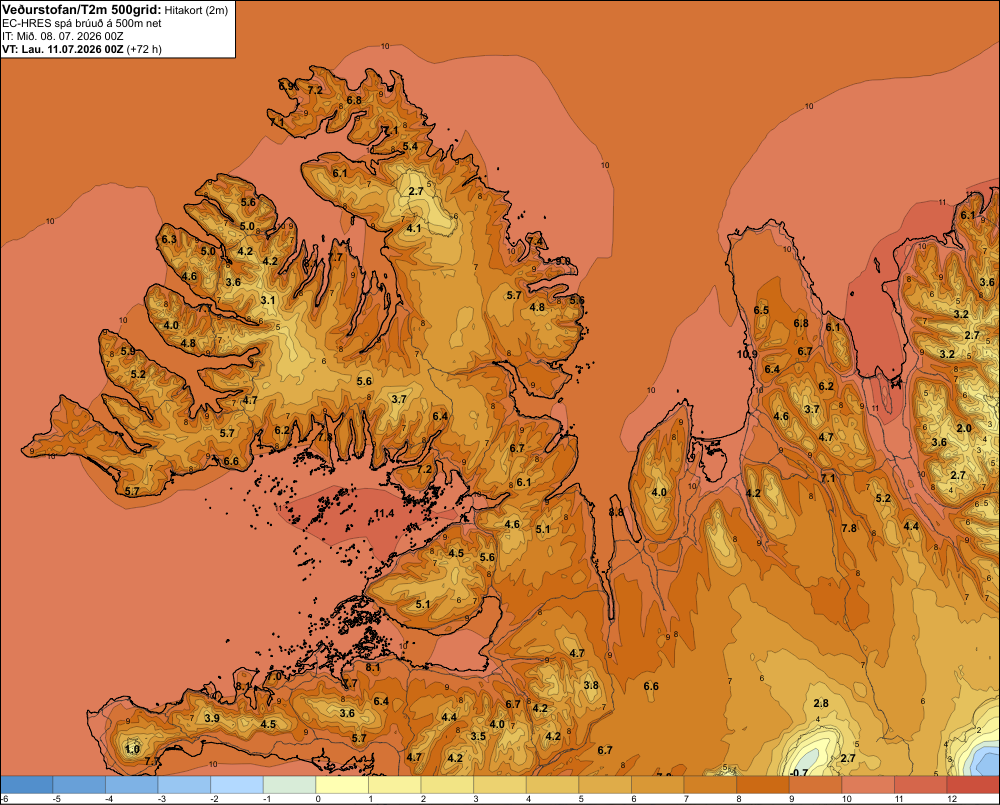The image size is (1000, 805).
Task: Click the 2.7 label on the northern glacier
Action: (x=416, y=191)
